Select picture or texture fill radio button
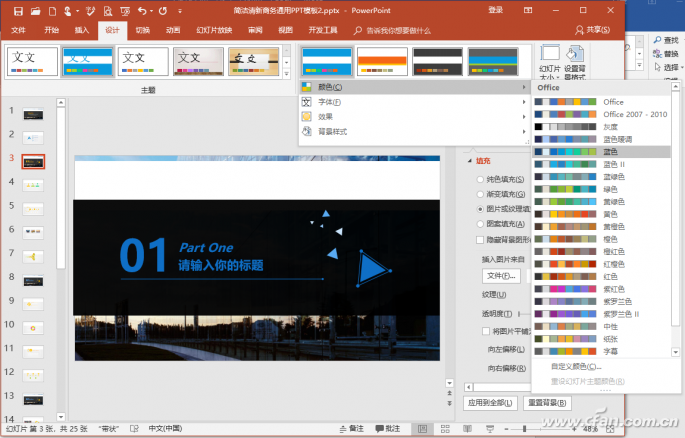The width and height of the screenshot is (685, 438). point(480,209)
